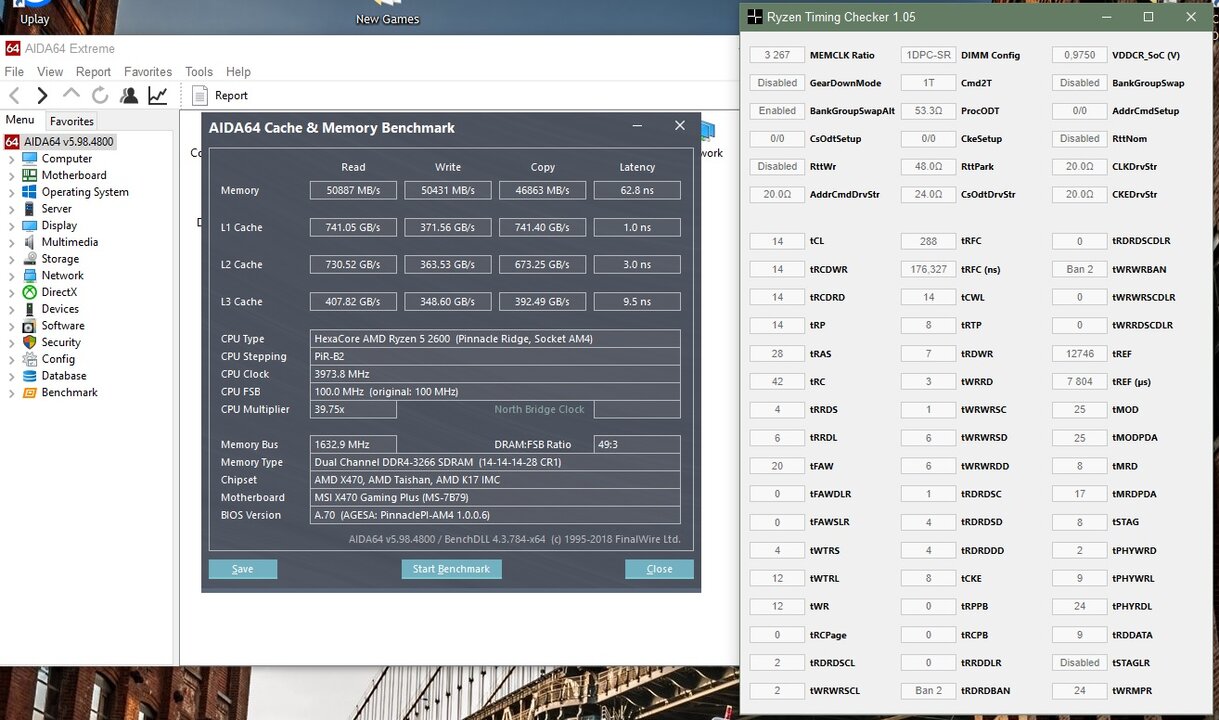The image size is (1219, 720).
Task: Click the Memory Latency value 62.8 ns
Action: [x=637, y=190]
